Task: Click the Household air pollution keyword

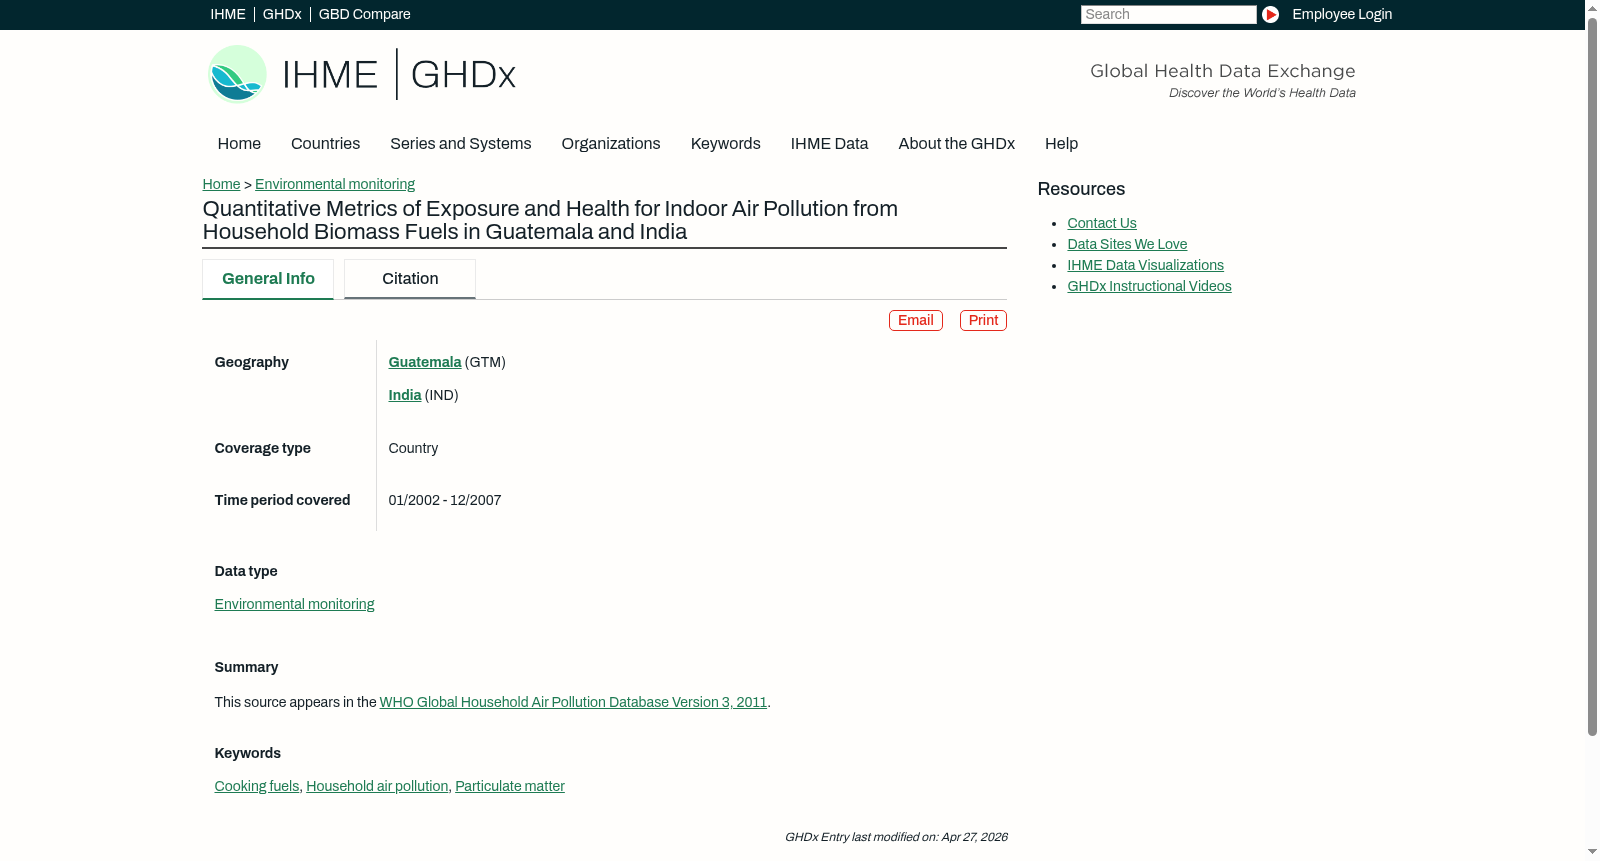Action: pyautogui.click(x=377, y=786)
